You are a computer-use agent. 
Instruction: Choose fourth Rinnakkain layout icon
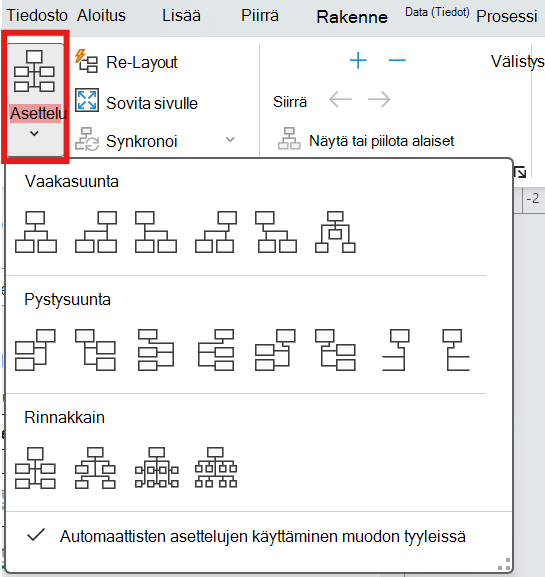click(216, 468)
